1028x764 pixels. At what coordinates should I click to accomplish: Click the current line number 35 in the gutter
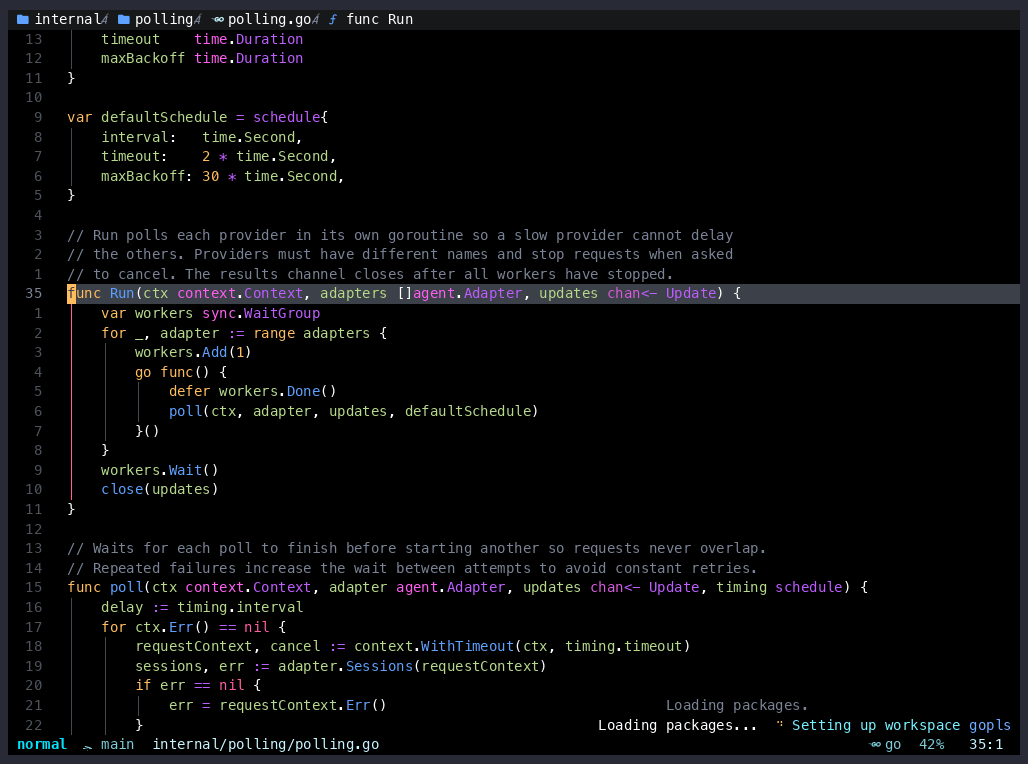(33, 294)
